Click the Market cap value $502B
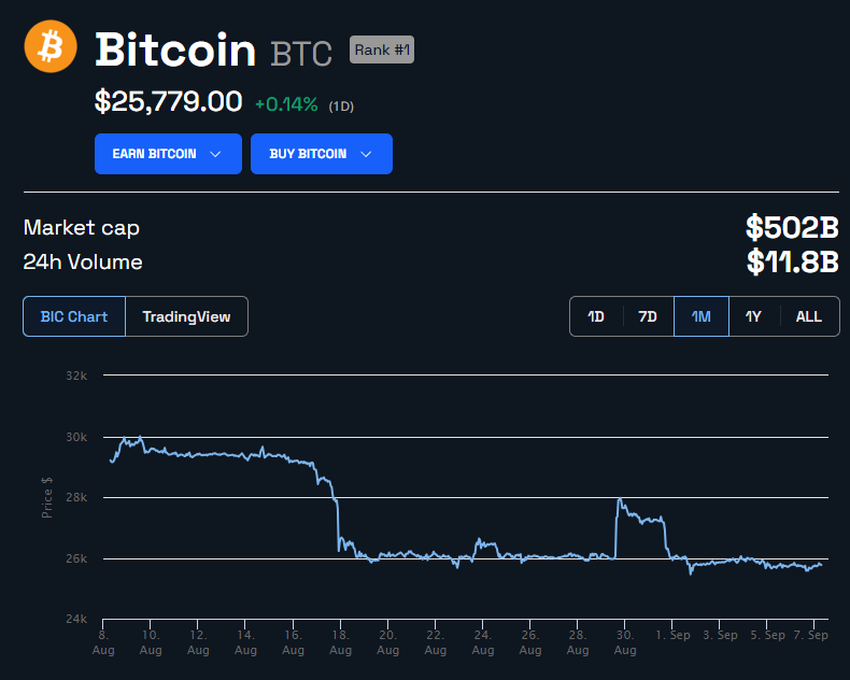The height and width of the screenshot is (680, 850). 793,227
